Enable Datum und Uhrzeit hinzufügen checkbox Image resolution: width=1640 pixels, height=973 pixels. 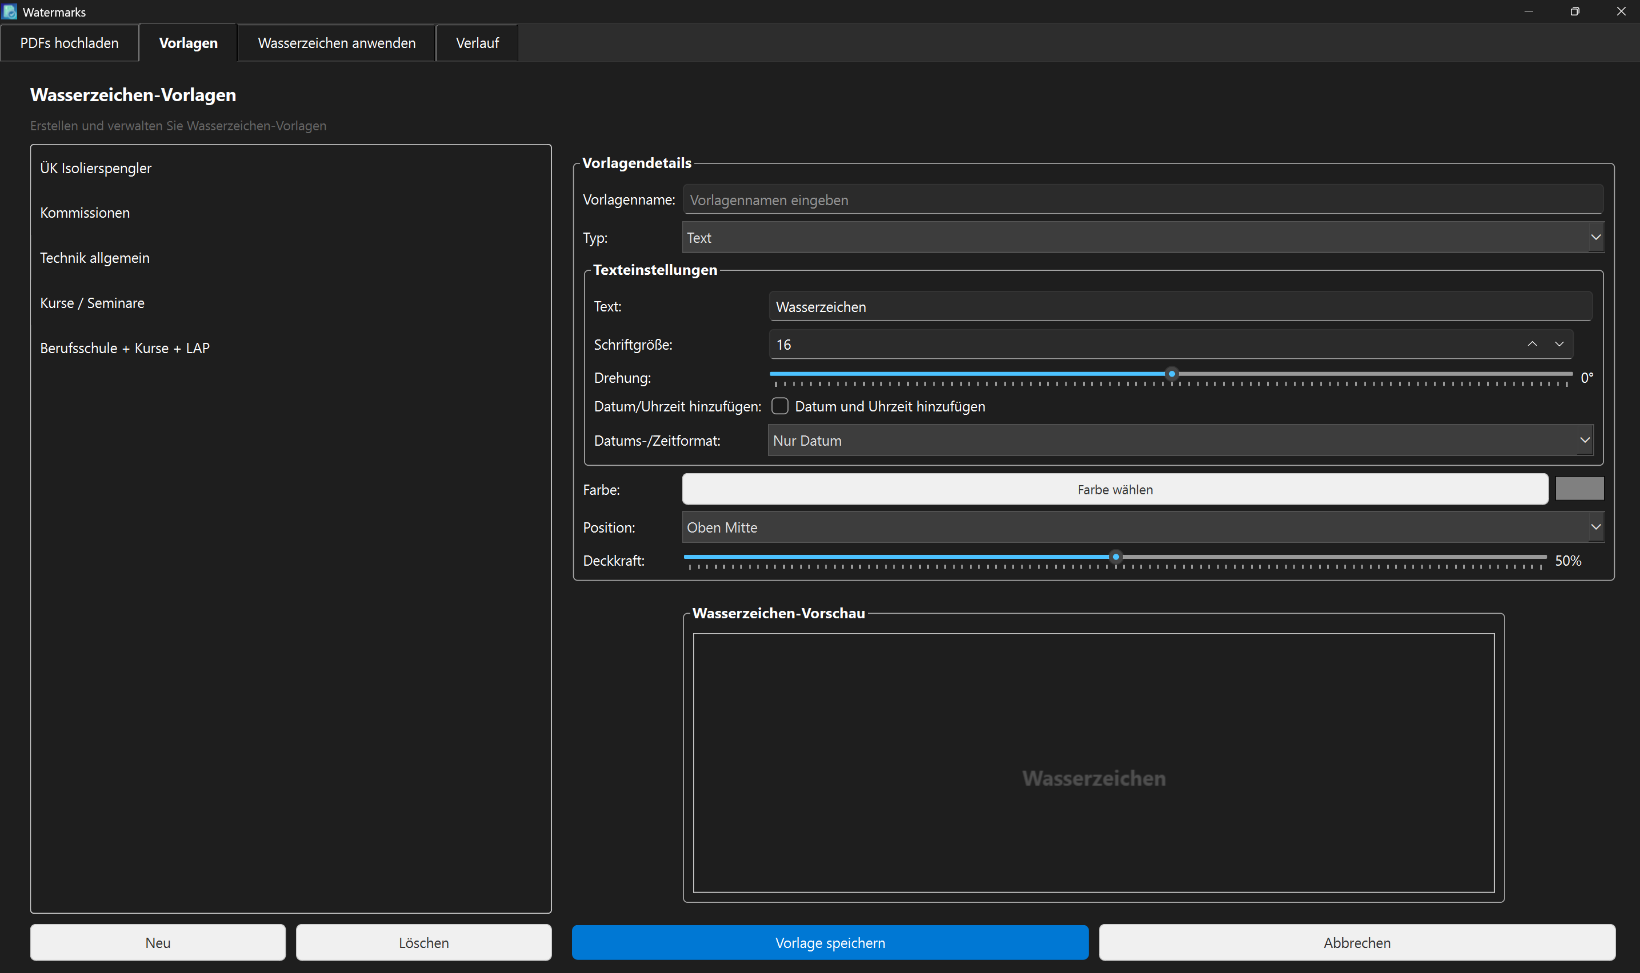pyautogui.click(x=780, y=406)
